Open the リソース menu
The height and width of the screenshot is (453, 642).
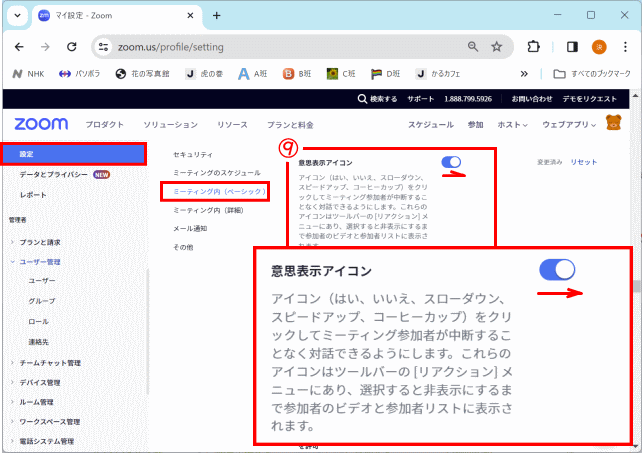233,125
